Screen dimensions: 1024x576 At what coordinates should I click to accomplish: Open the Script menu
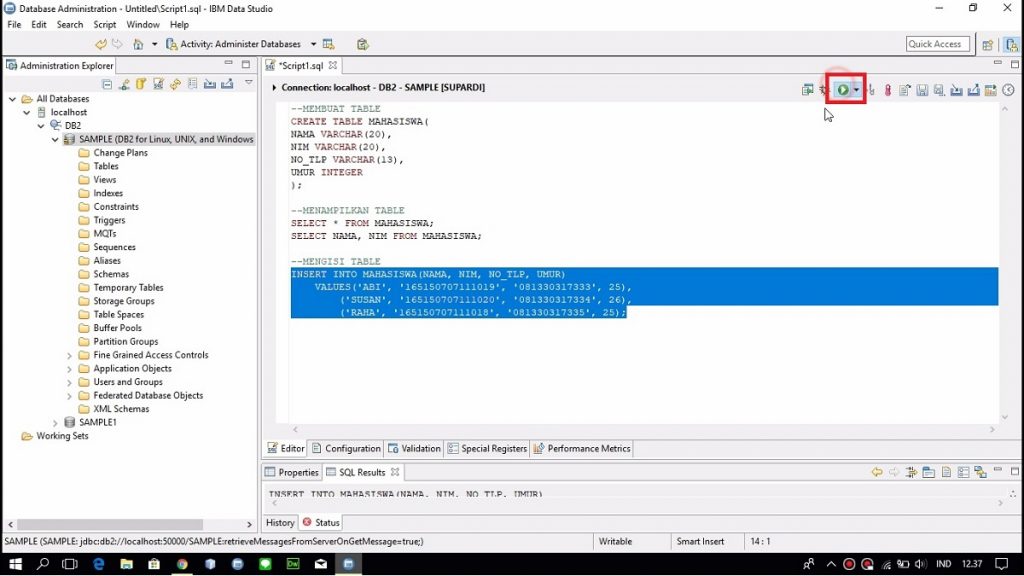(x=105, y=24)
